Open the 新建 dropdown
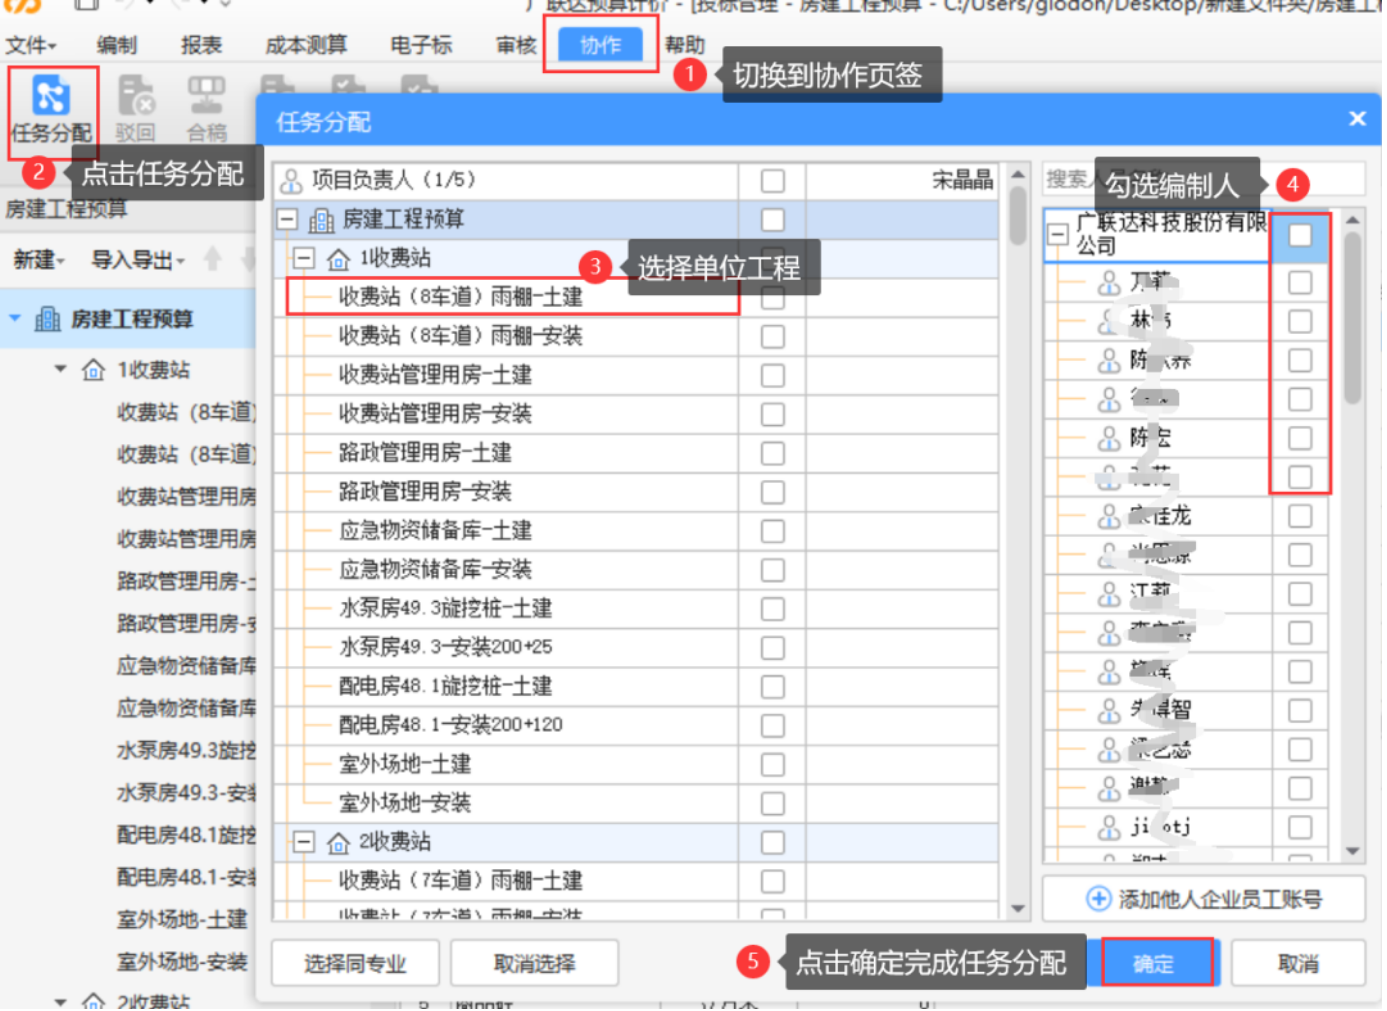1387x1011 pixels. coord(38,260)
